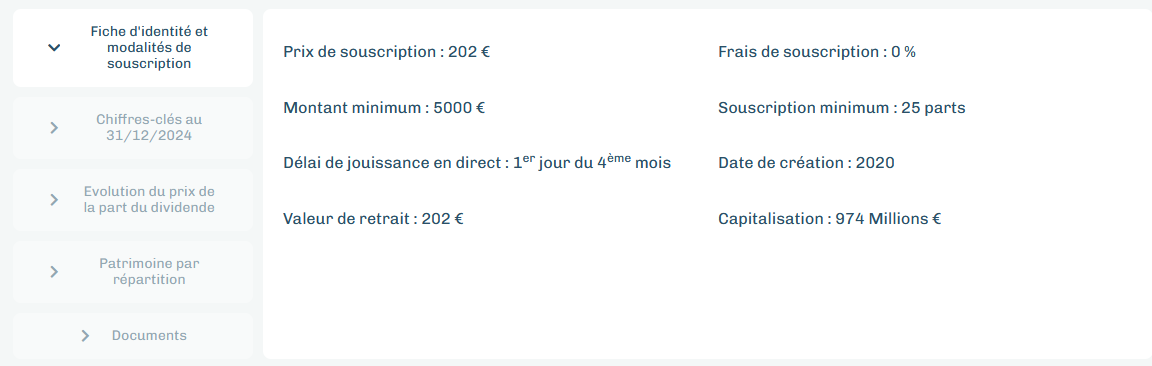Switch to Chiffres-clés au 31/12/2024 tab
Viewport: 1152px width, 366px height.
point(133,128)
